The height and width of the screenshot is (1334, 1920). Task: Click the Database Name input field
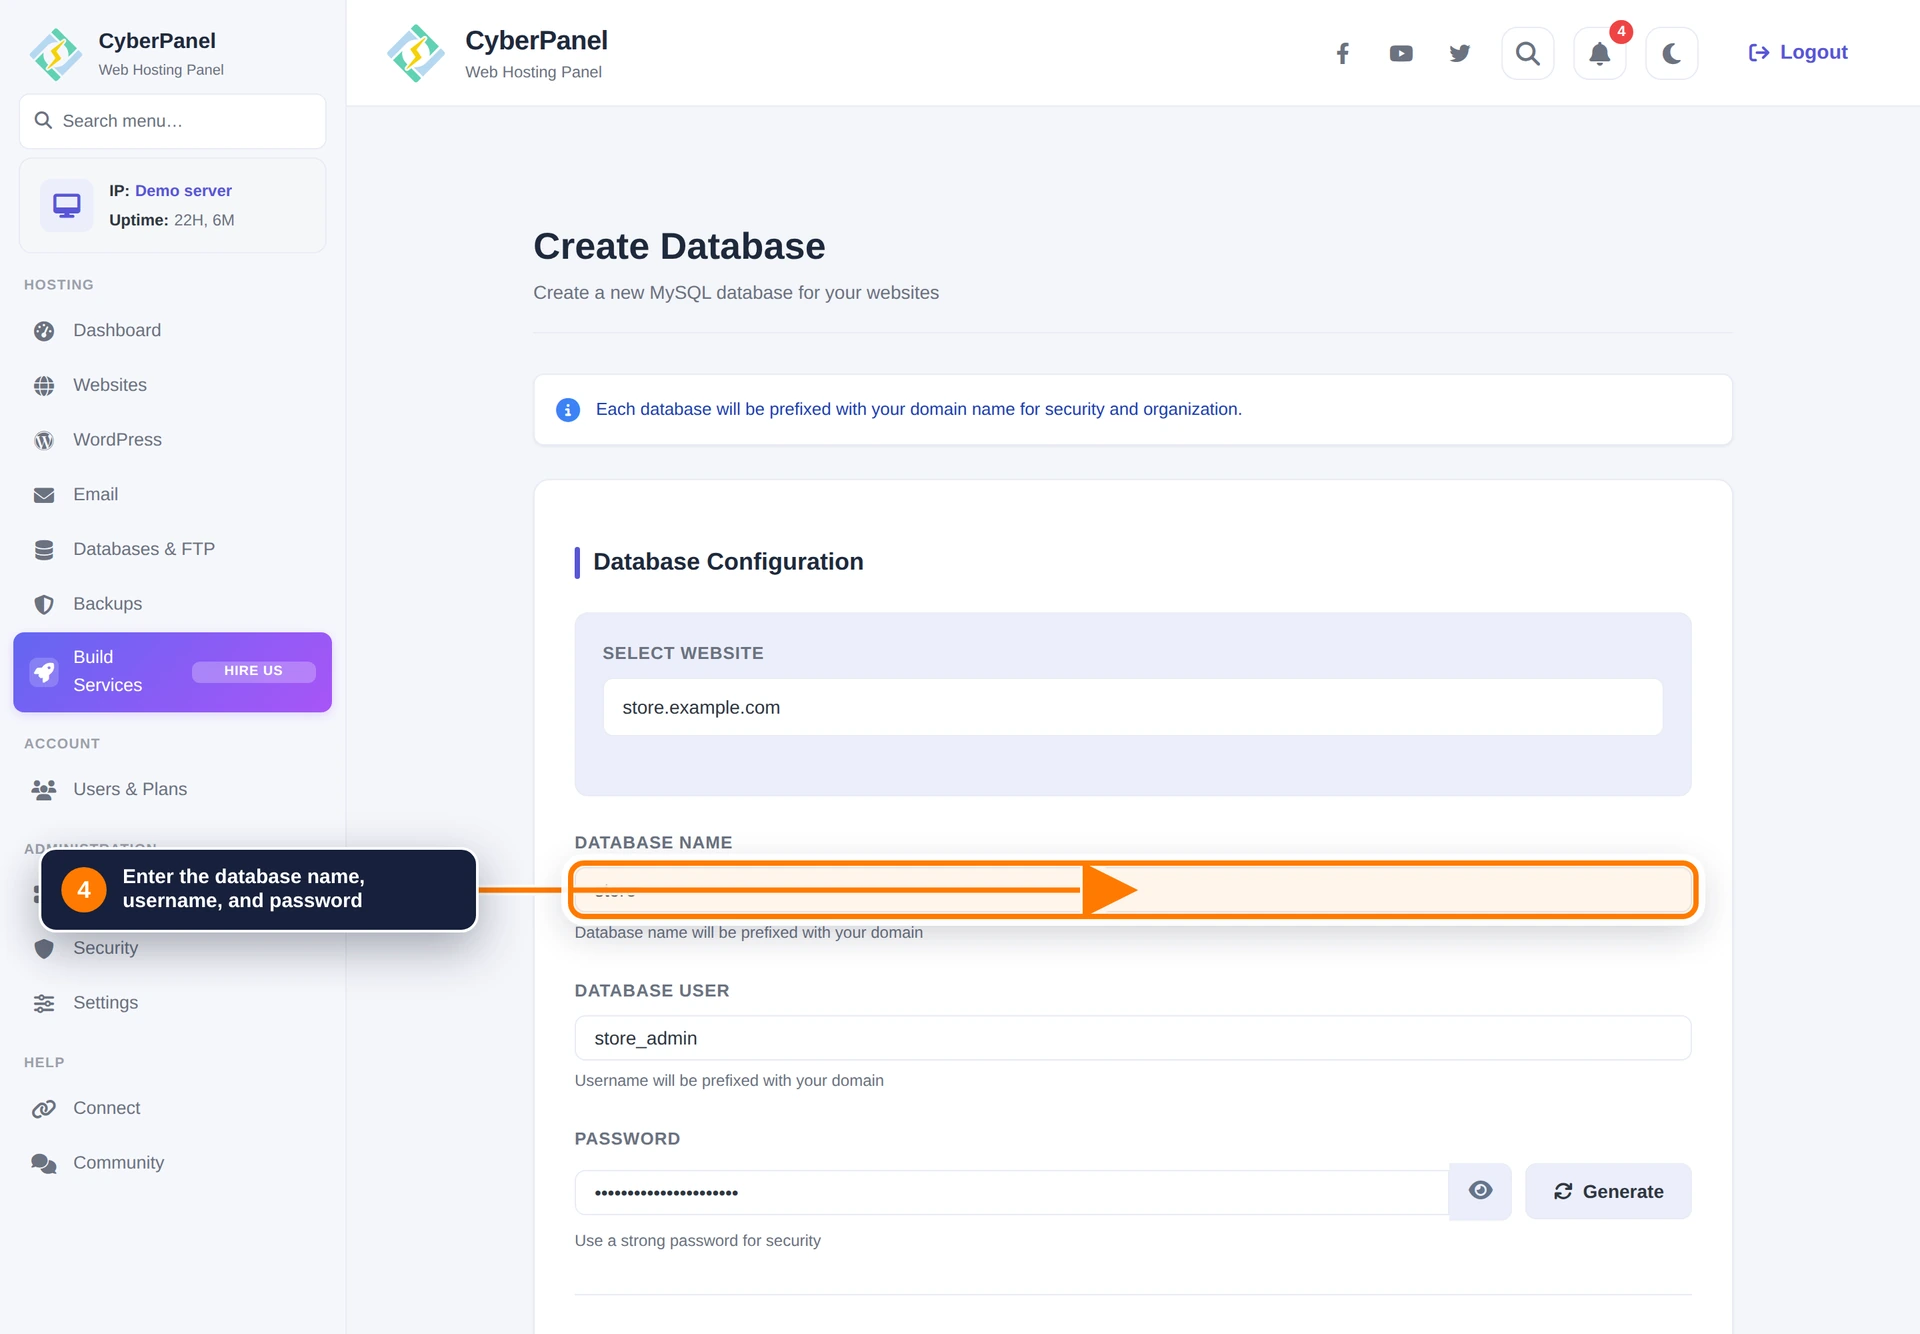1132,890
